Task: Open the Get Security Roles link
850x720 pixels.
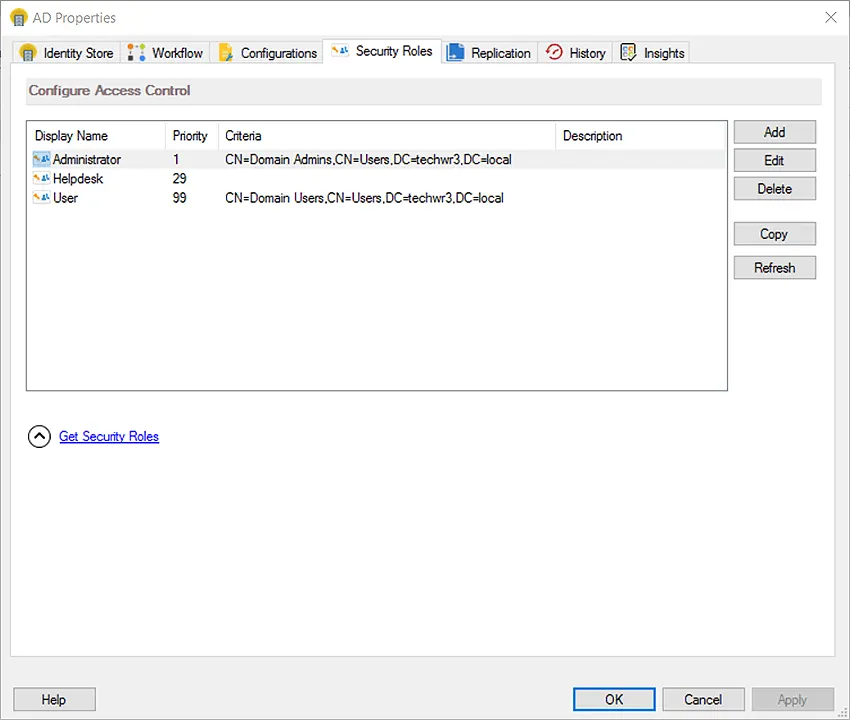Action: [109, 436]
